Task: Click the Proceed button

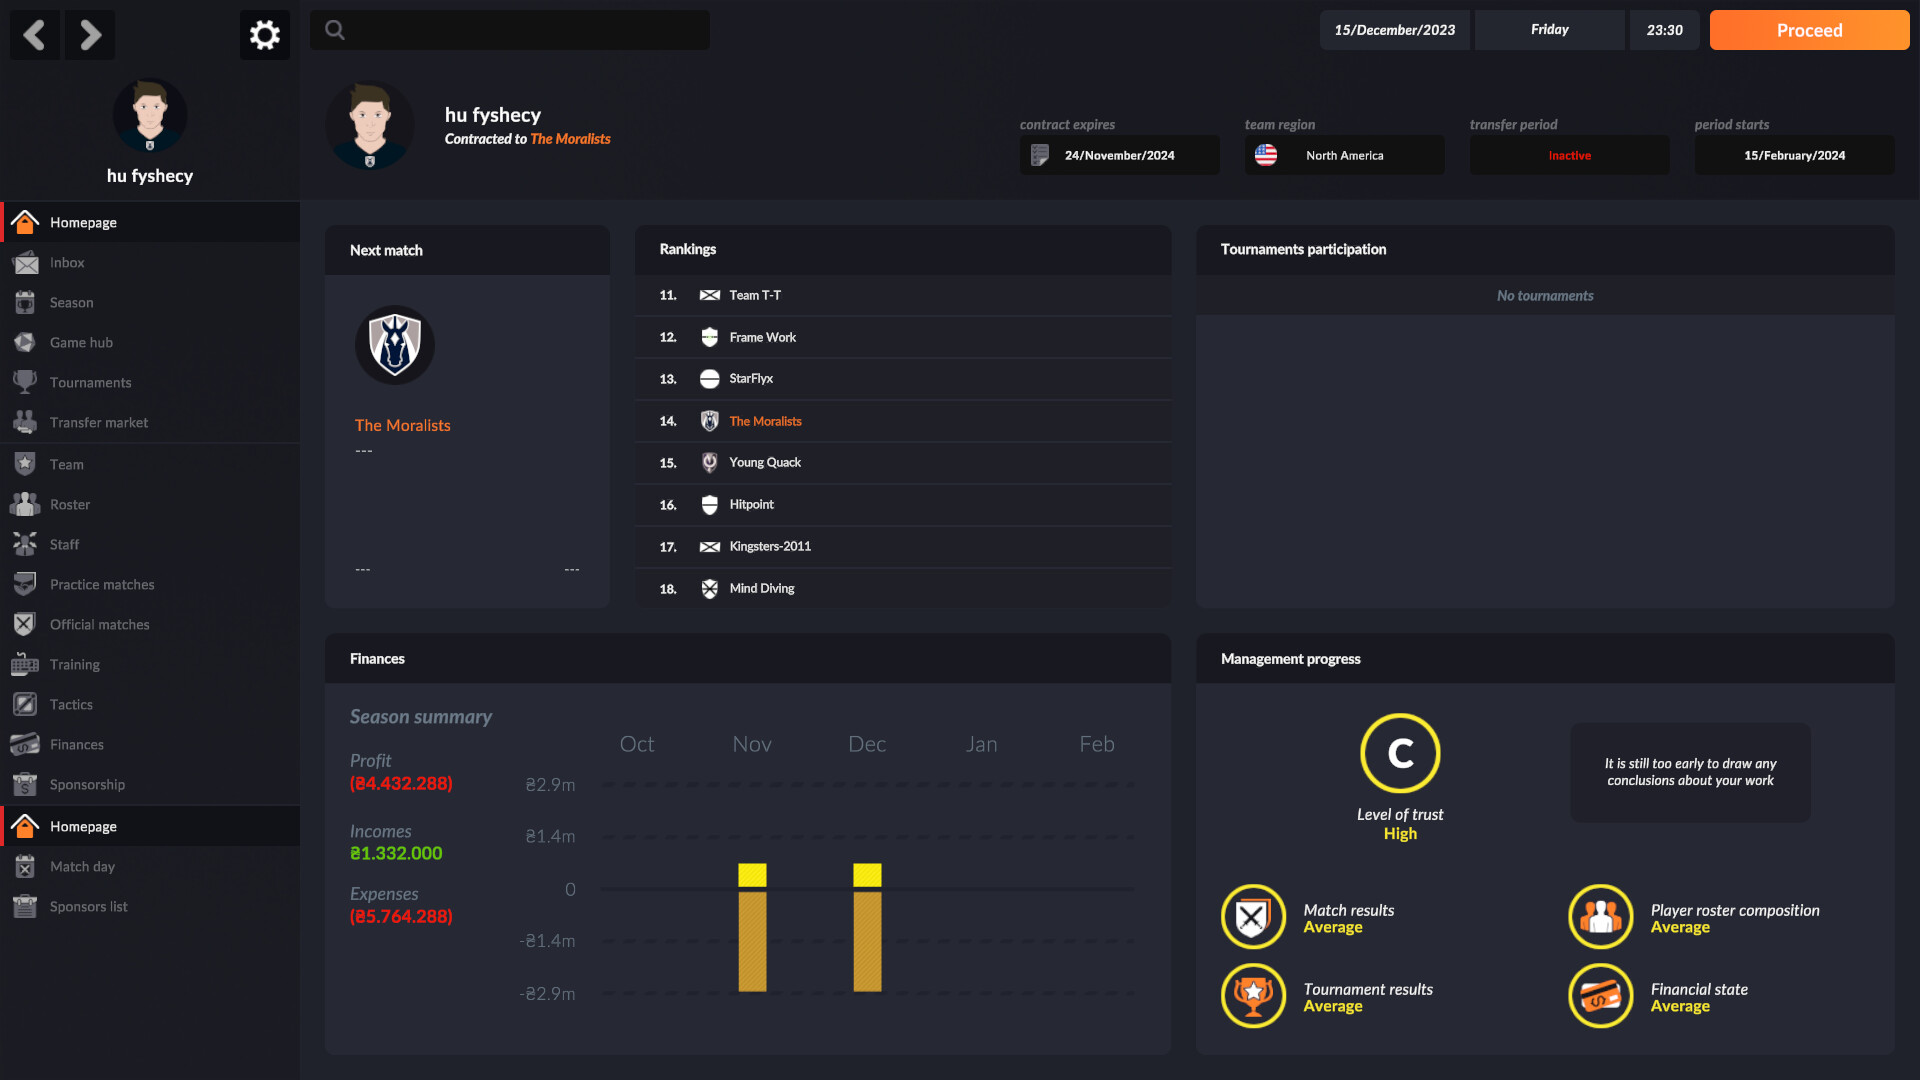Action: [x=1809, y=29]
